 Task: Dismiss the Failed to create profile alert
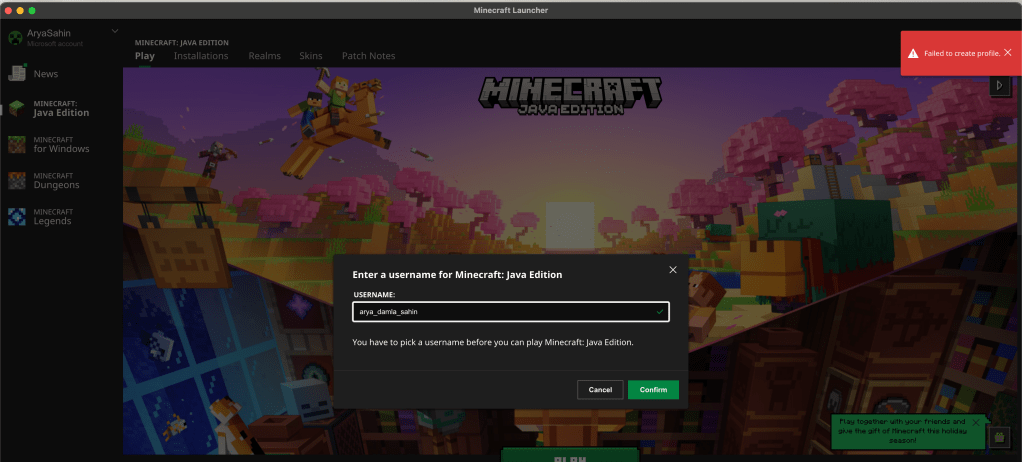[x=1008, y=53]
